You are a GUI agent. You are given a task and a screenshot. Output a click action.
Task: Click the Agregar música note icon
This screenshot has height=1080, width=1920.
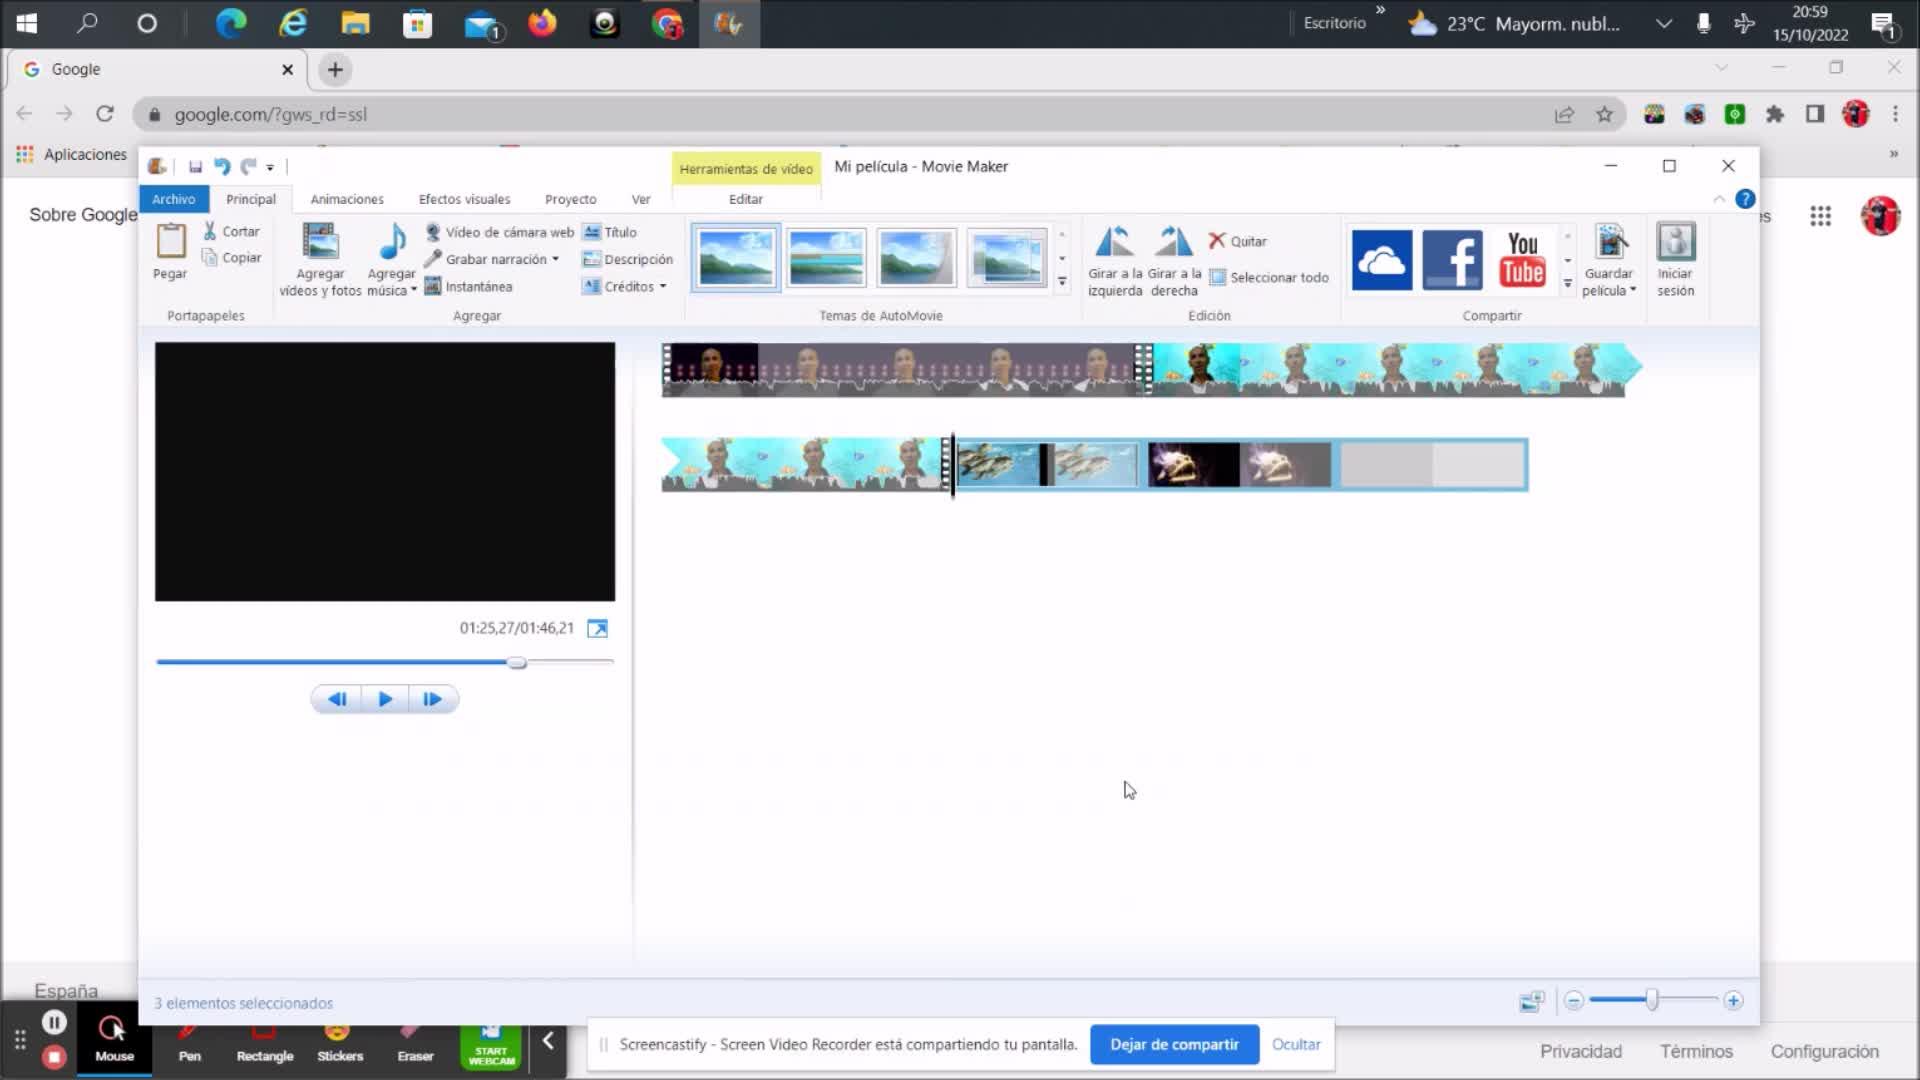392,243
